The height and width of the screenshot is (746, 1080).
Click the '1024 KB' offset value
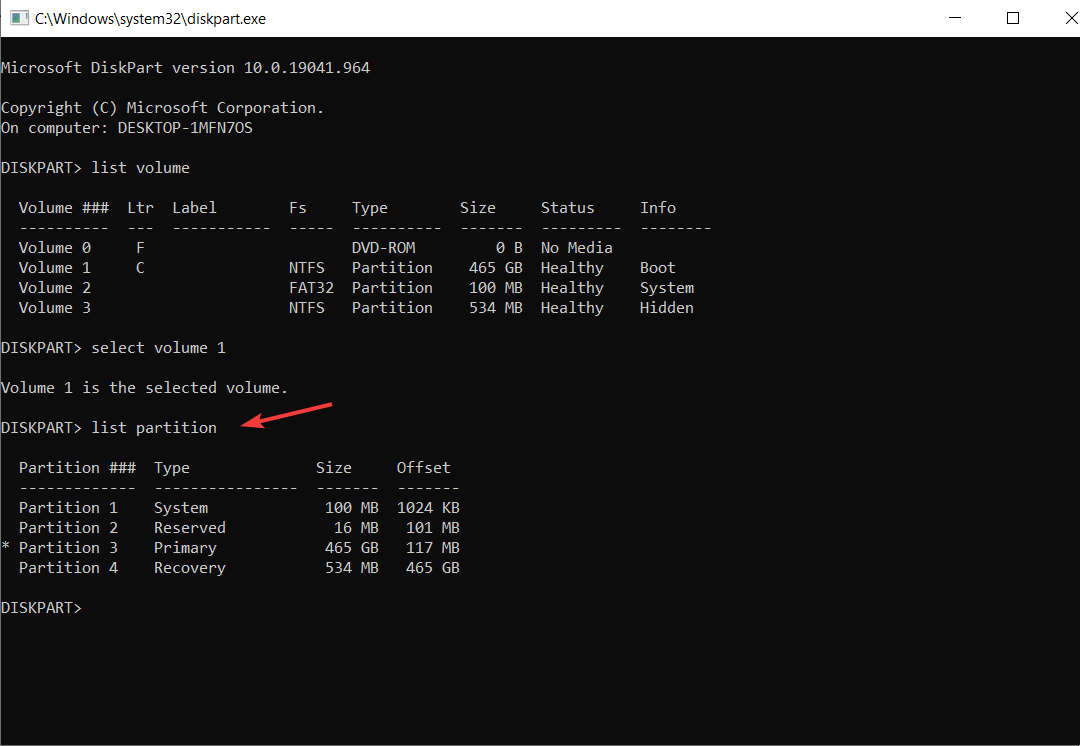[x=428, y=507]
